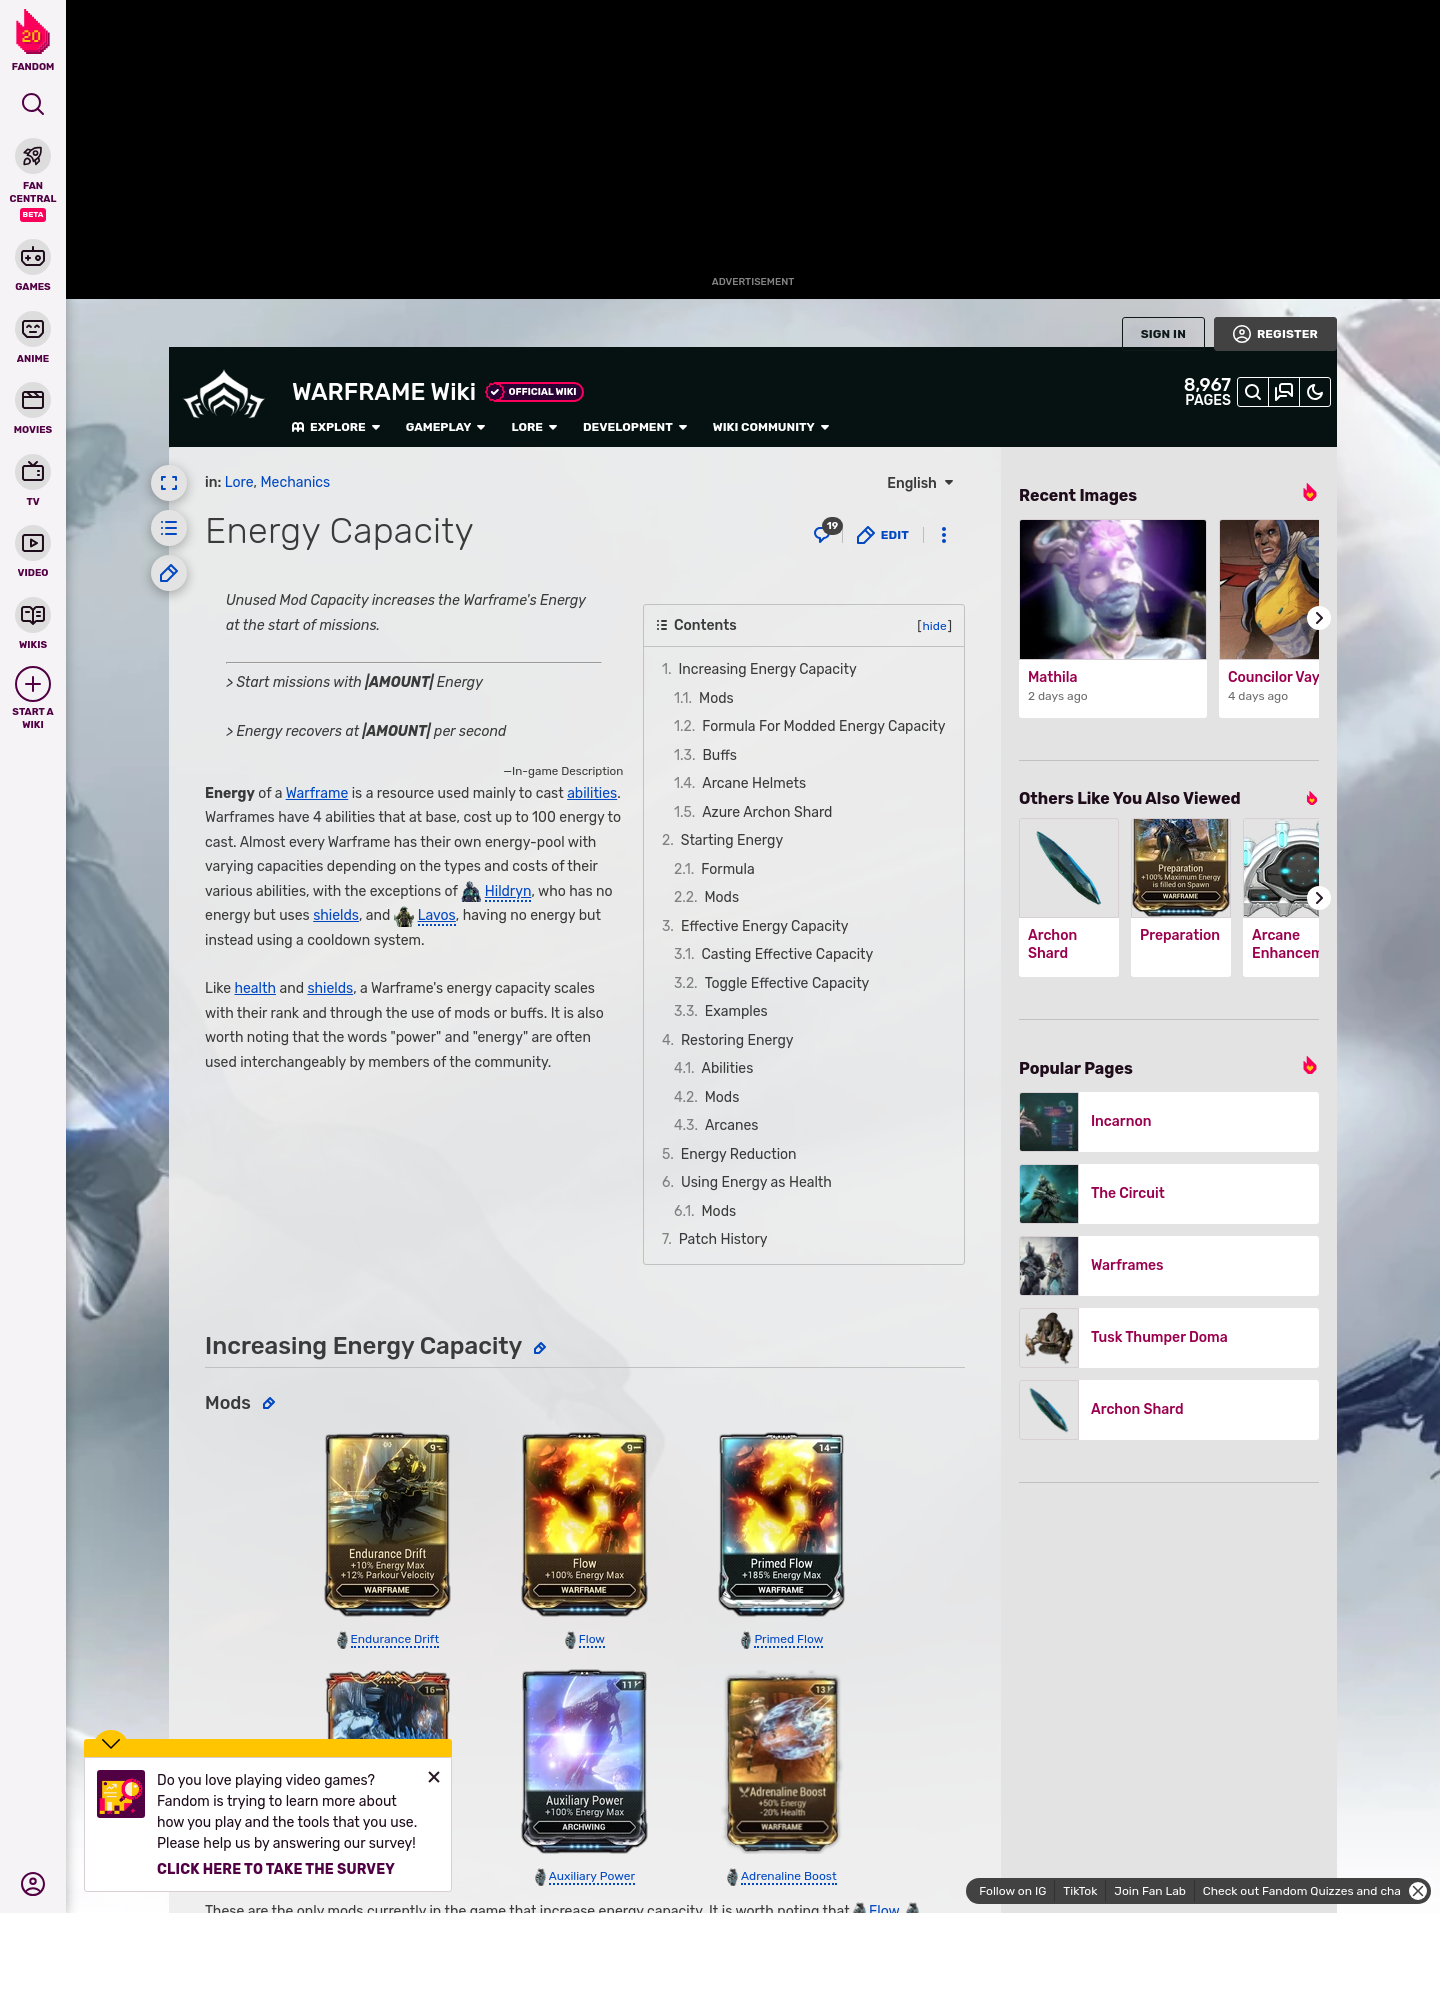Collapse survey popup with yellow chevron
The width and height of the screenshot is (1440, 2000).
click(111, 1742)
